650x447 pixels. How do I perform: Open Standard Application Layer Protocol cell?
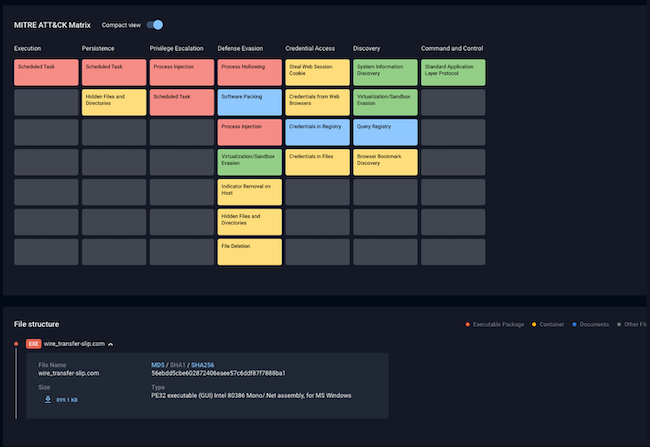453,73
